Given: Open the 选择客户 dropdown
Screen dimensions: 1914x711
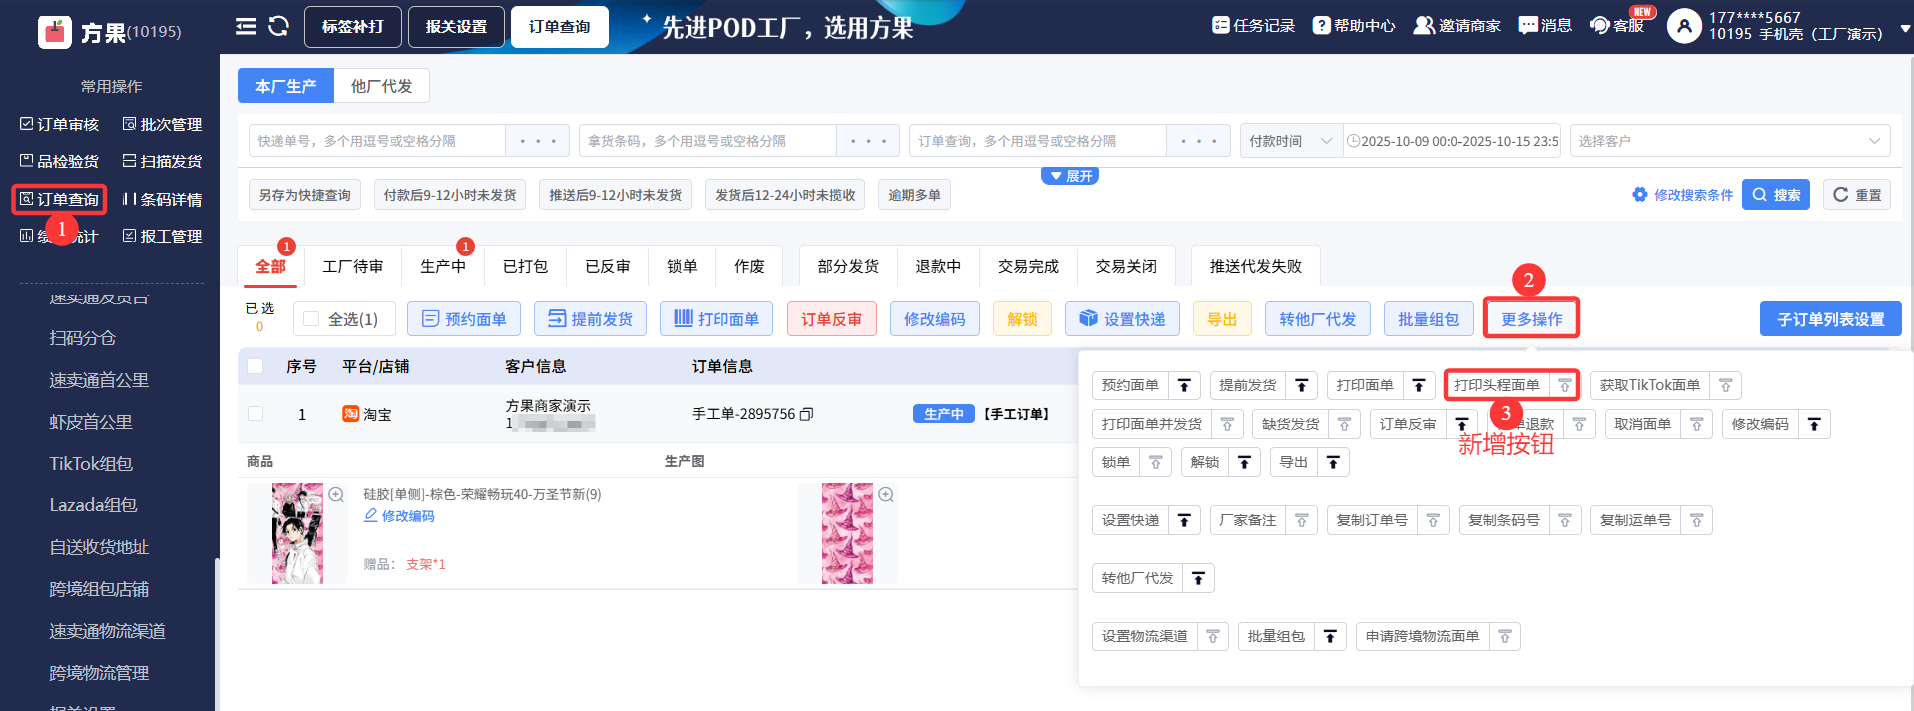Looking at the screenshot, I should pos(1729,141).
